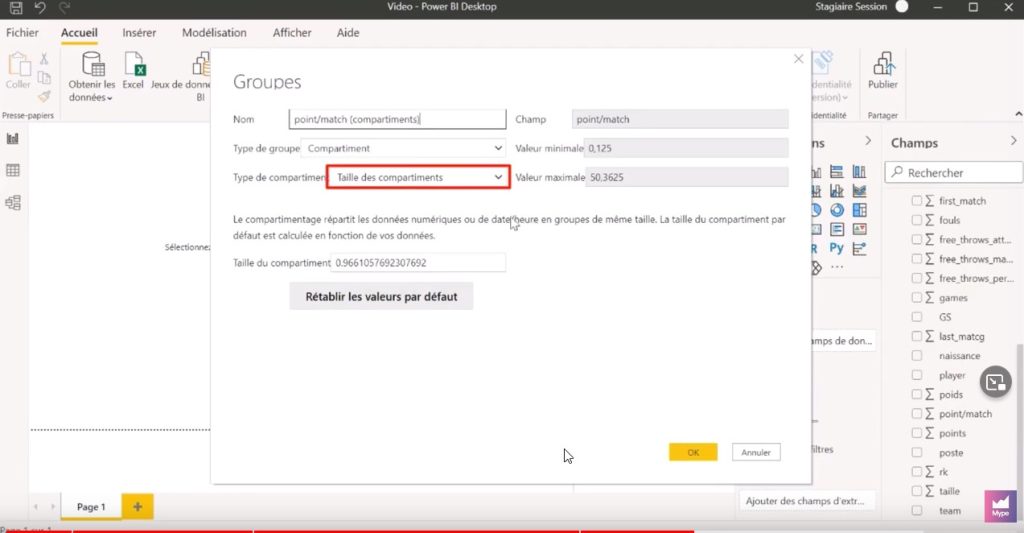Screen dimensions: 1024x533
Task: Check the games field
Action: point(917,297)
